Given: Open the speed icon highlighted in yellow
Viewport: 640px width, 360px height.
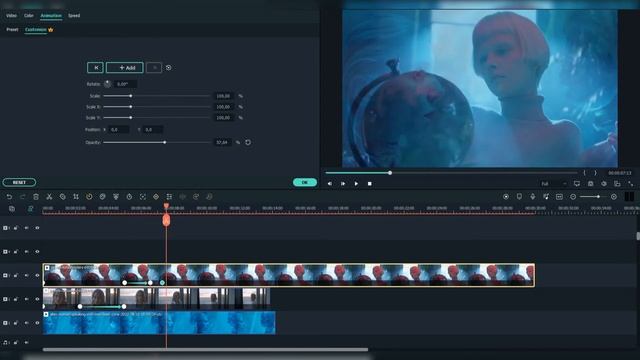Looking at the screenshot, I should coord(89,197).
